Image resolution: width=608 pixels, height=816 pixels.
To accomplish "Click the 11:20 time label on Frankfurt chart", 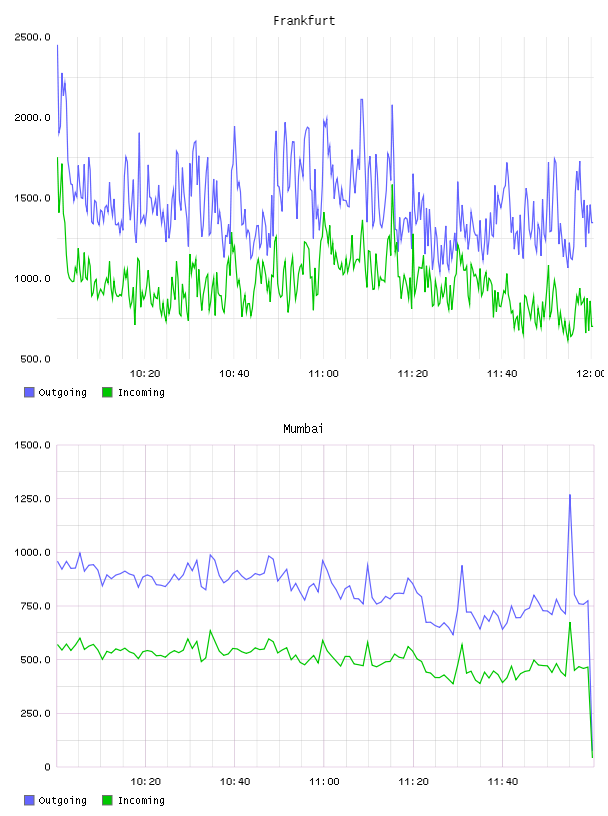I will 413,374.
